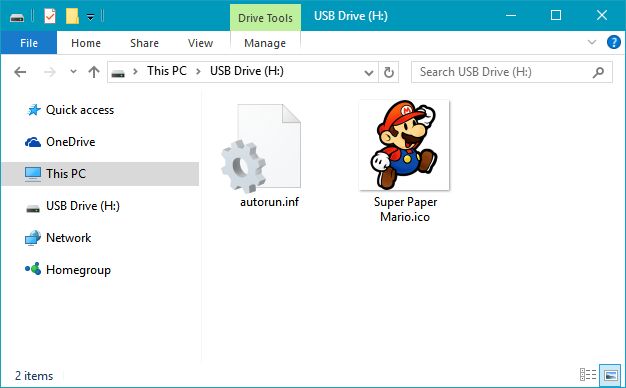Click the Quick access star icon
The image size is (626, 388).
(34, 110)
